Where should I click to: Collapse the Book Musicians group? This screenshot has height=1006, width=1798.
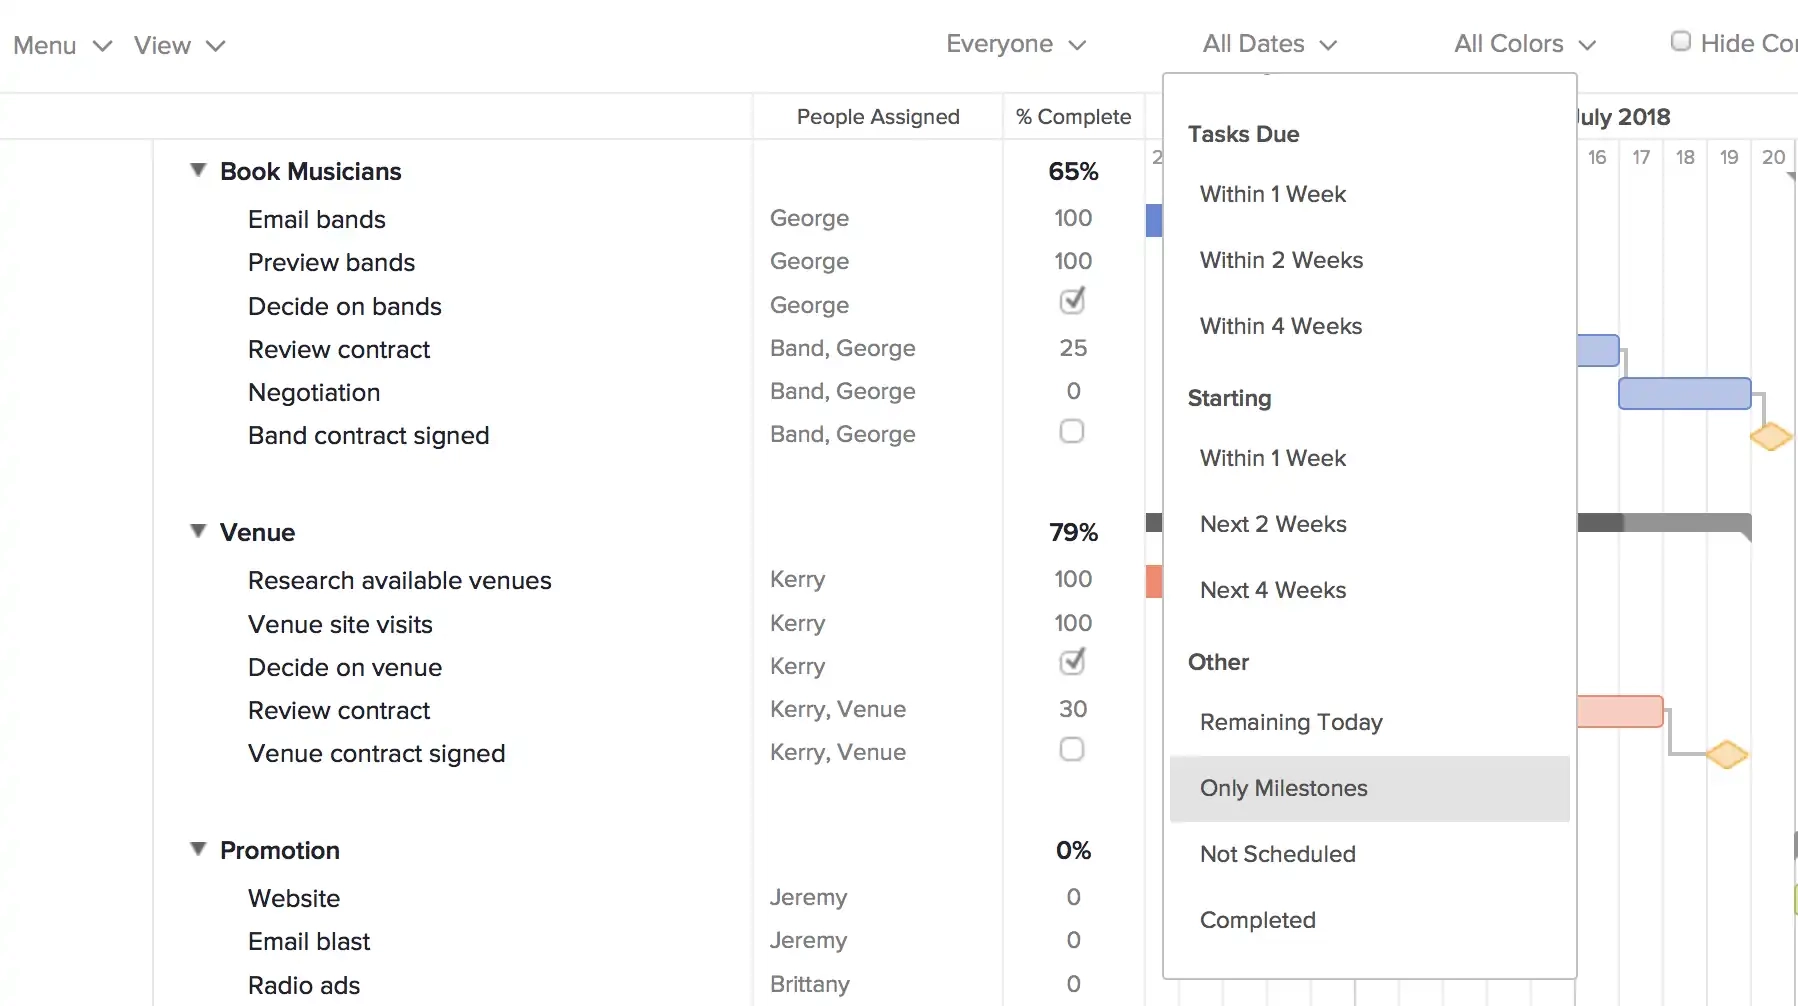197,170
